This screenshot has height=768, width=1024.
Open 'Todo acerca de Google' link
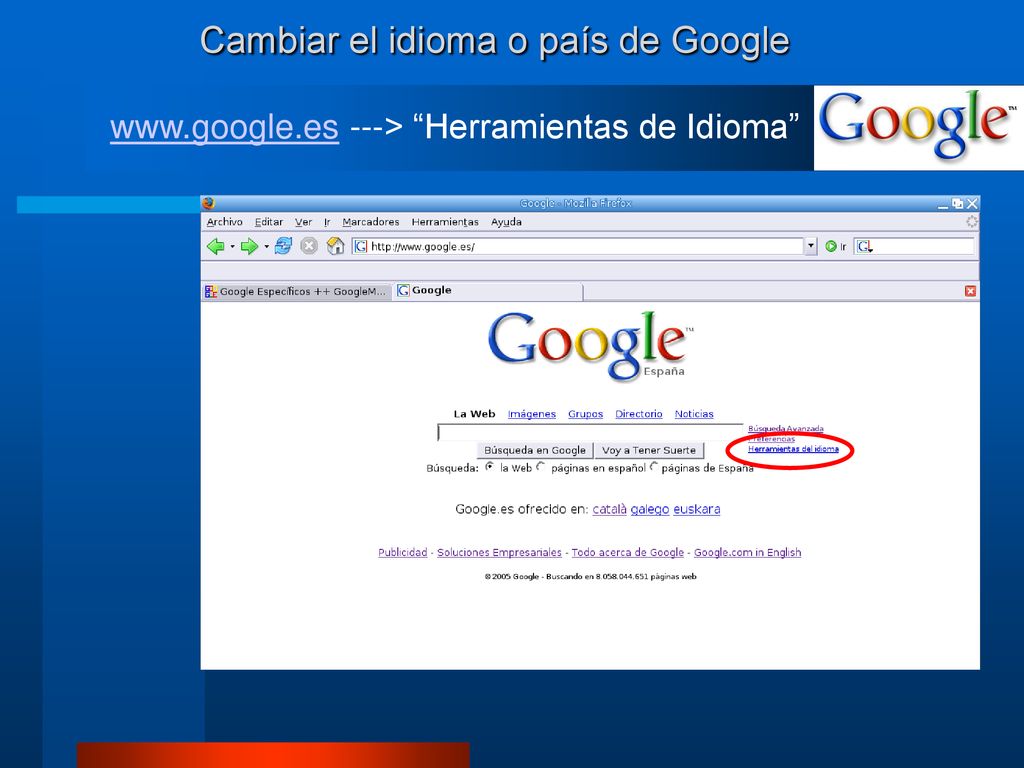click(628, 552)
